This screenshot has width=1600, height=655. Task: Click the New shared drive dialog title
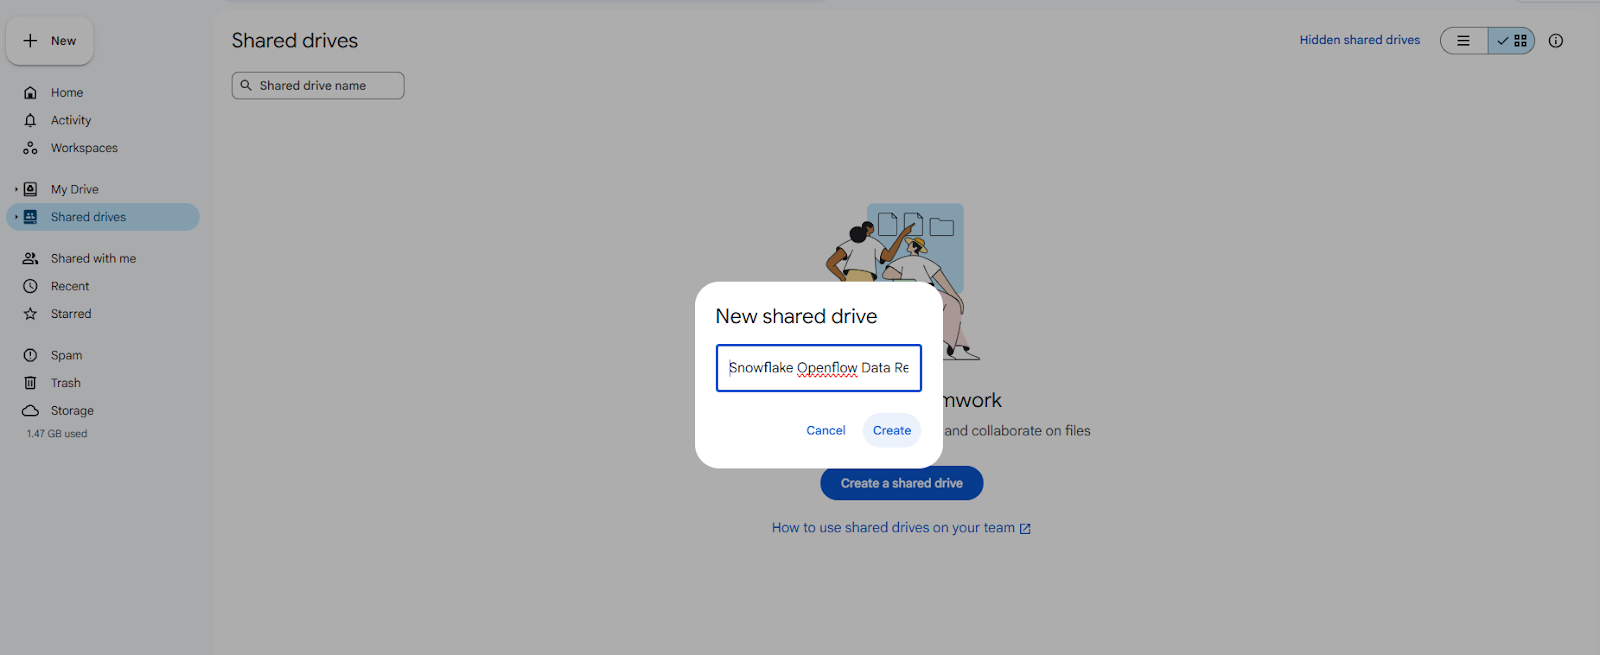(x=796, y=317)
